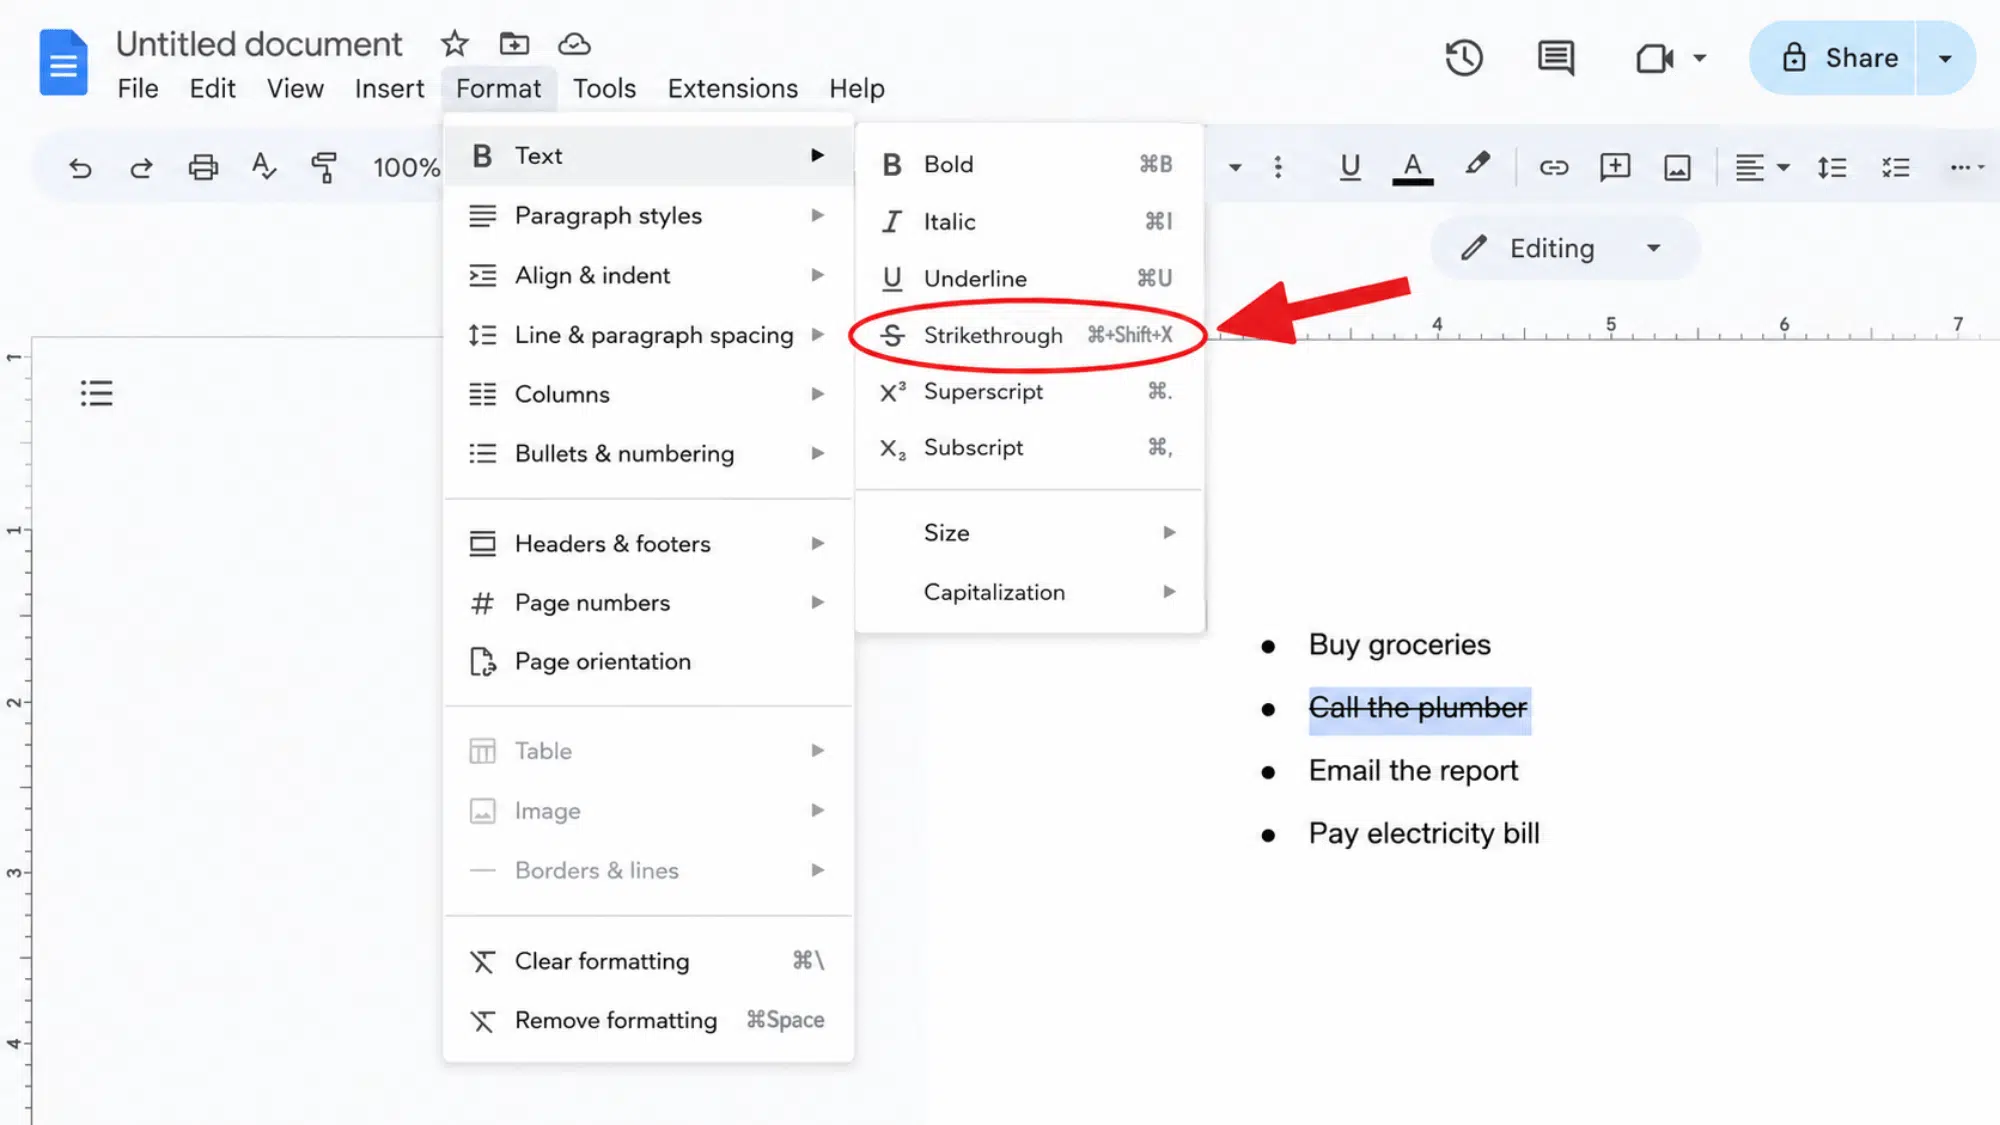Open line and paragraph spacing icon
This screenshot has height=1125, width=2000.
tap(1832, 167)
